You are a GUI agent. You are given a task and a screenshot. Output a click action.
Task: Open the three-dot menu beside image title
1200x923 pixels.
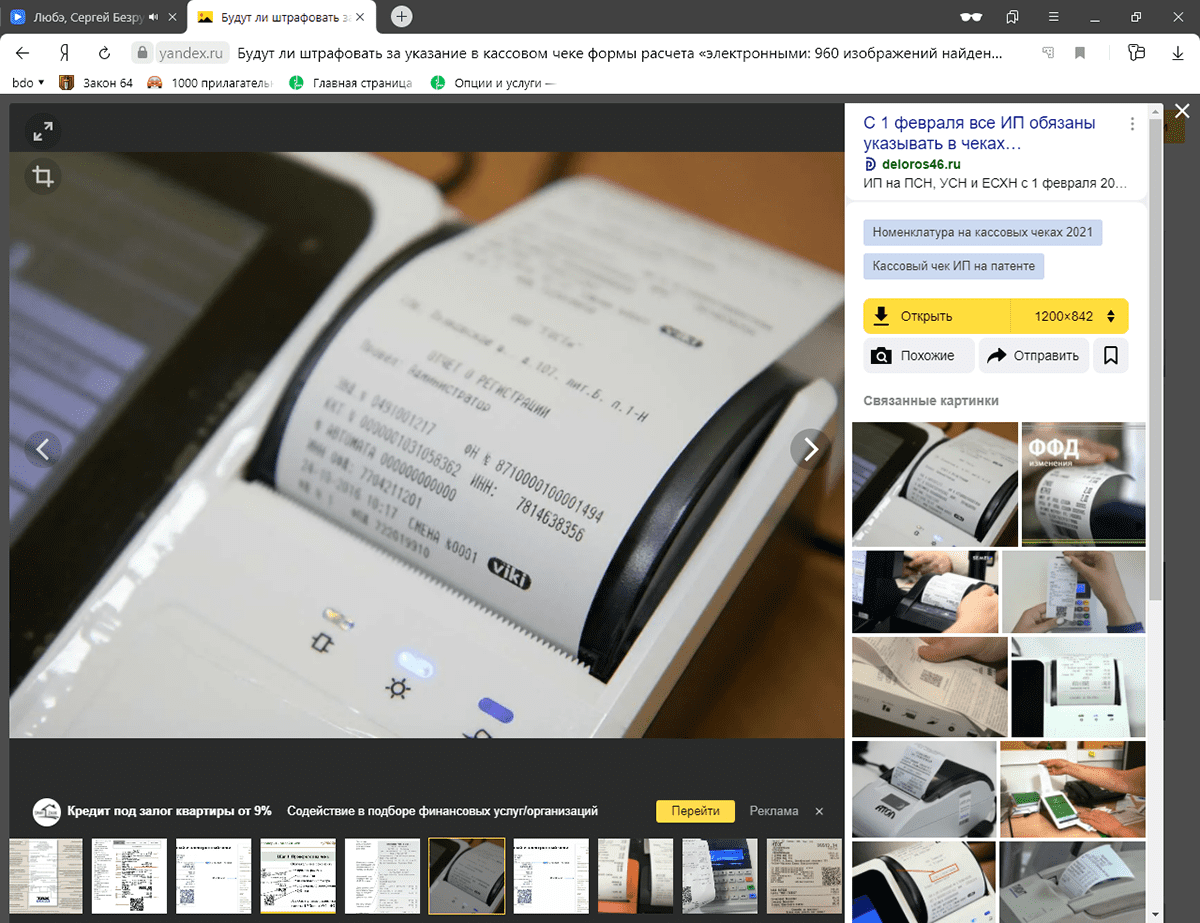1132,124
